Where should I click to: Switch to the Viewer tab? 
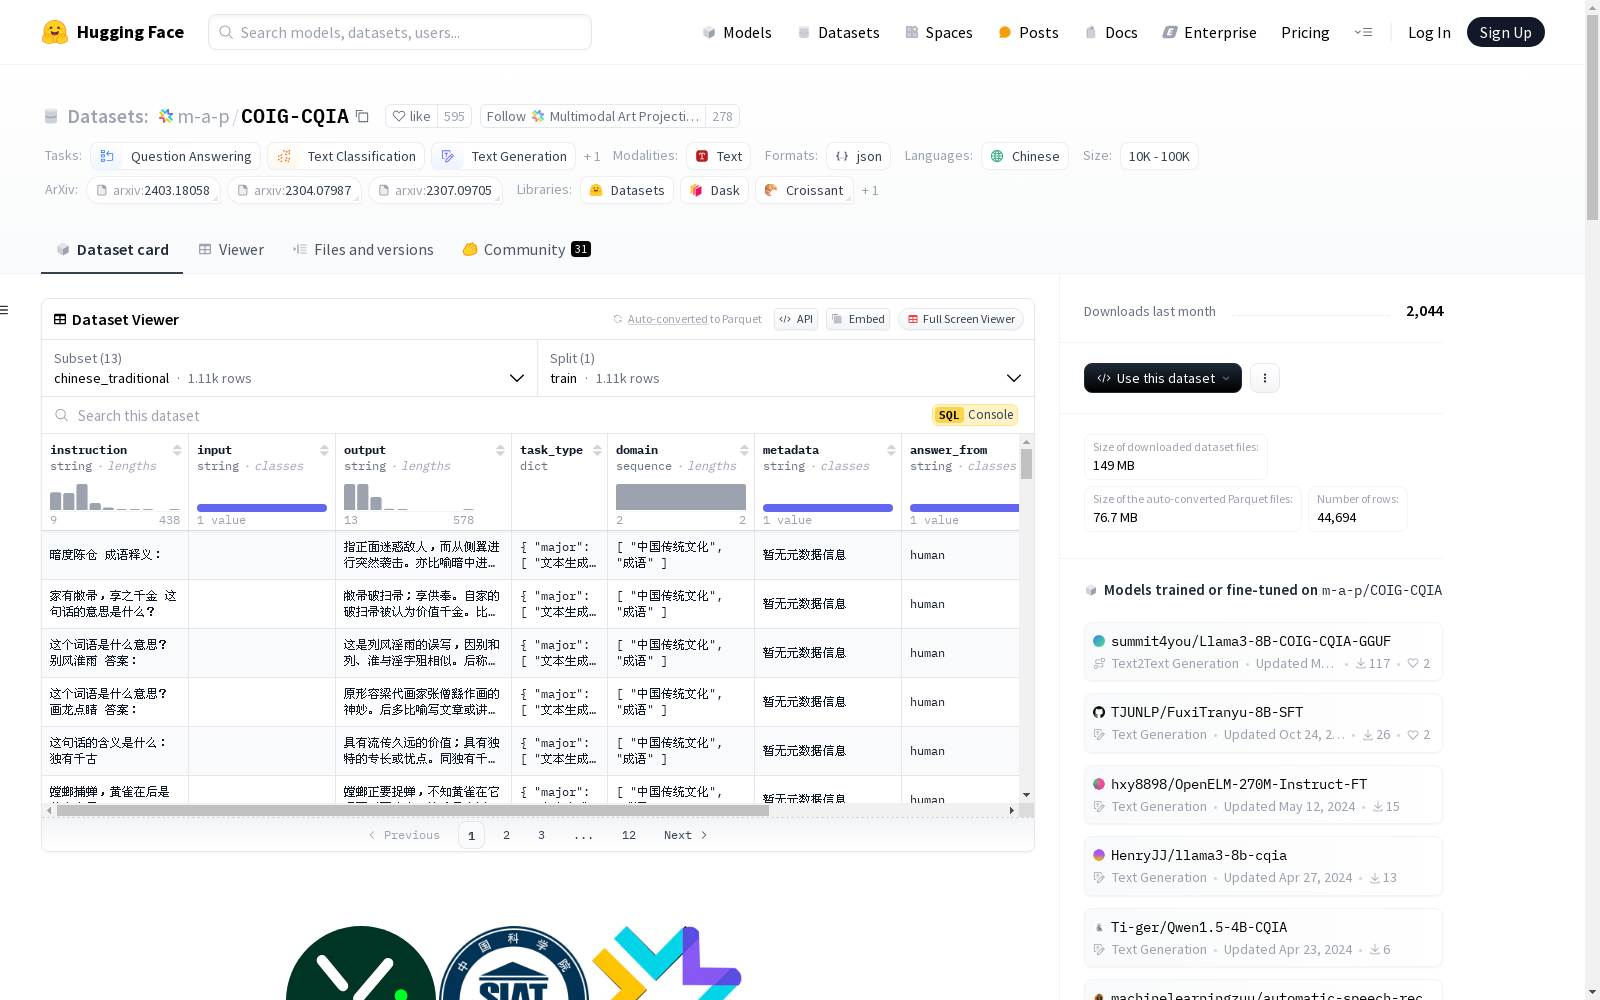coord(231,249)
